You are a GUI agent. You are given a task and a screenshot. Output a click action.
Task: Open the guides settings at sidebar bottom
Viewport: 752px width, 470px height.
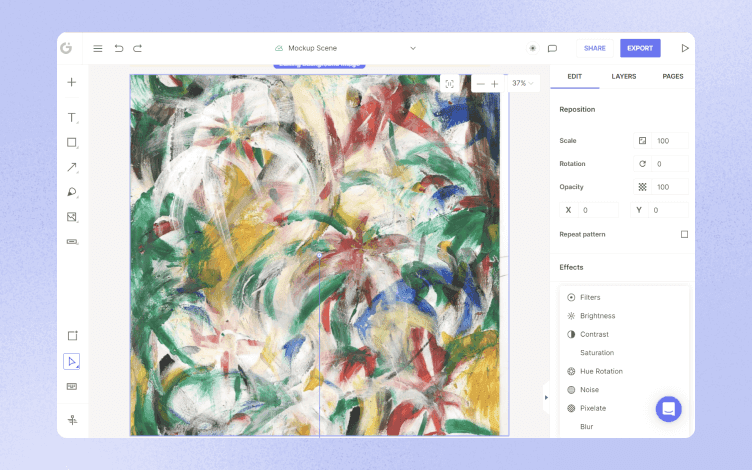[x=72, y=420]
